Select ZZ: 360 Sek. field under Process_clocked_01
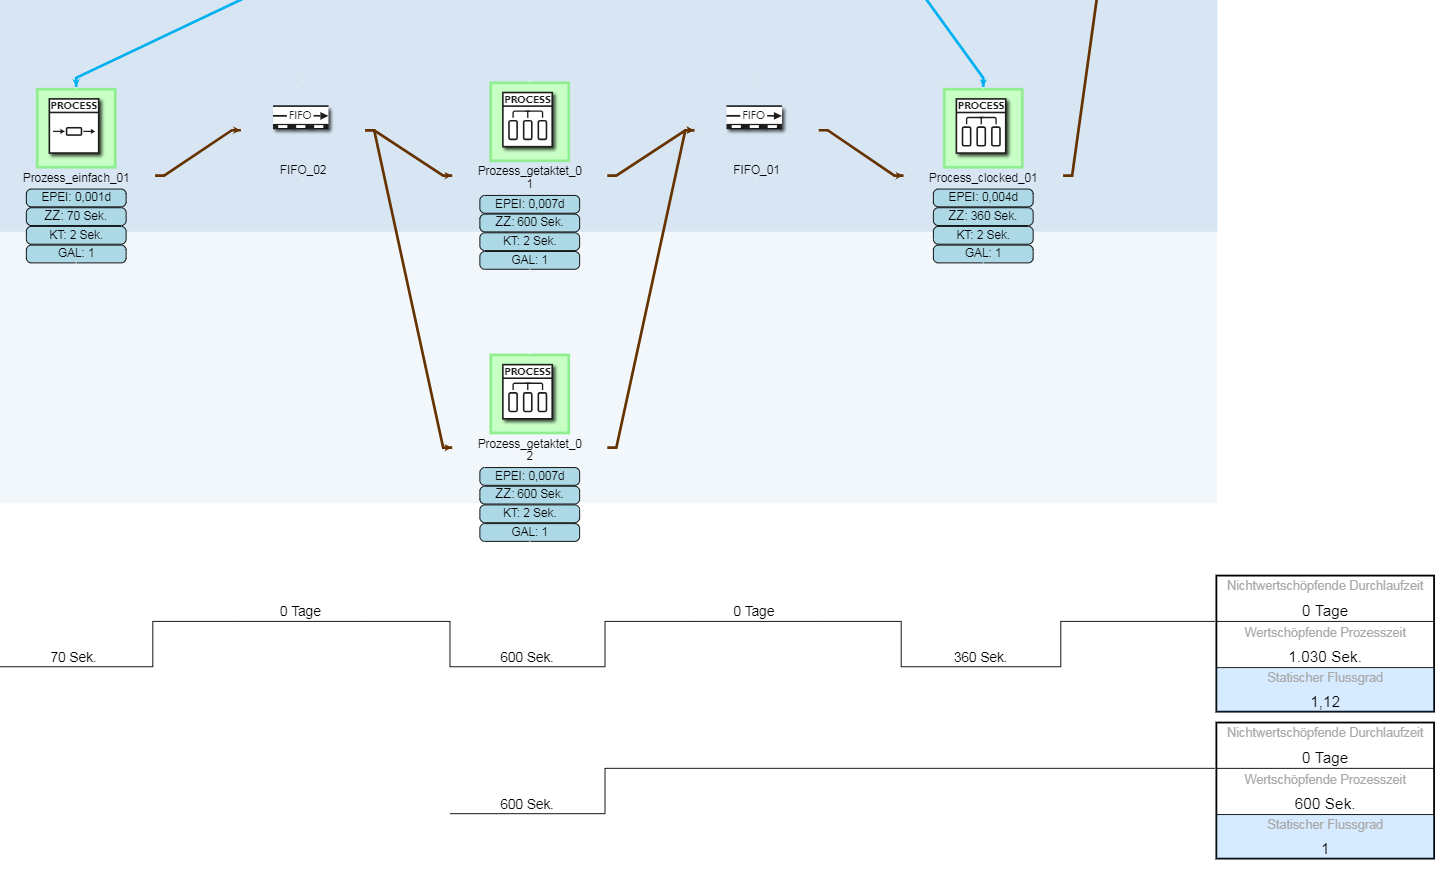This screenshot has height=871, width=1443. coord(982,216)
